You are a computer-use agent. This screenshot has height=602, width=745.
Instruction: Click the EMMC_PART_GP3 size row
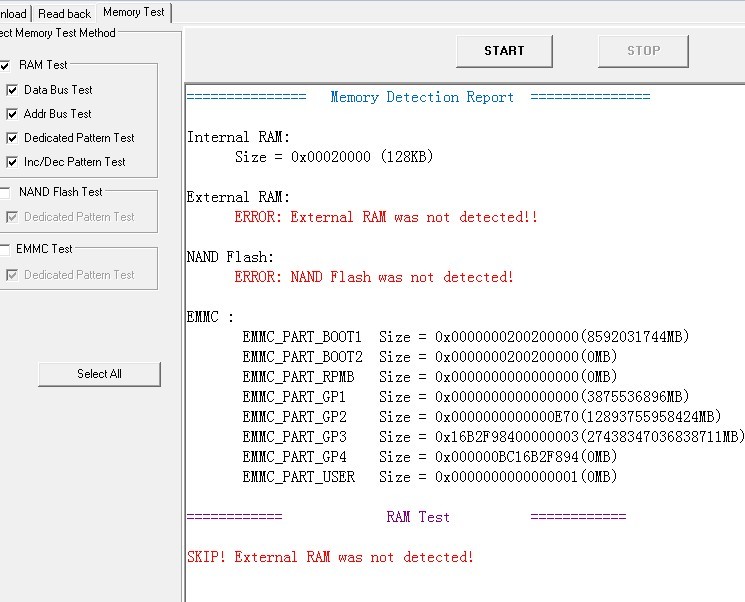point(493,437)
